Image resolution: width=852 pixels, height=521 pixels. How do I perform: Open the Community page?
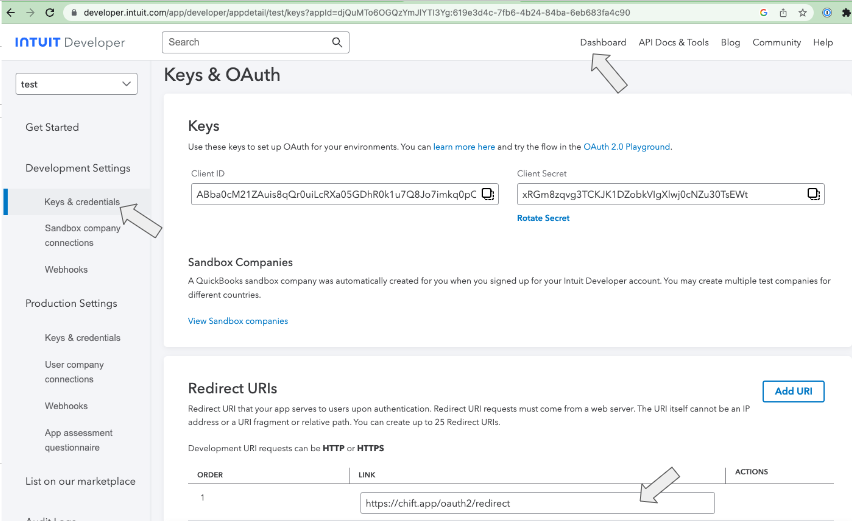tap(776, 42)
